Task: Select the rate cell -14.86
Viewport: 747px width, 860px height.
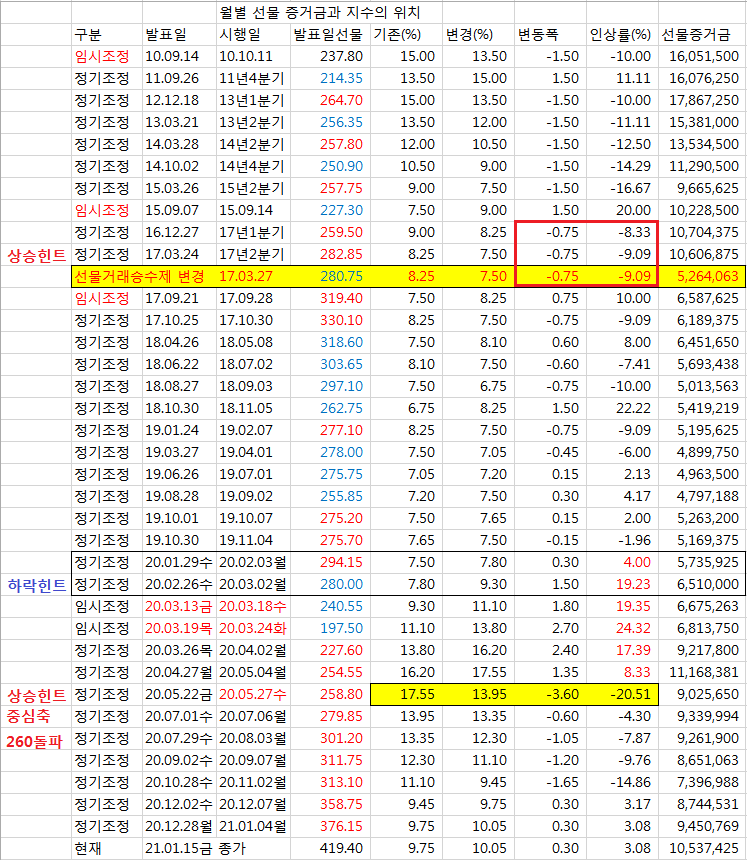Action: click(x=631, y=782)
